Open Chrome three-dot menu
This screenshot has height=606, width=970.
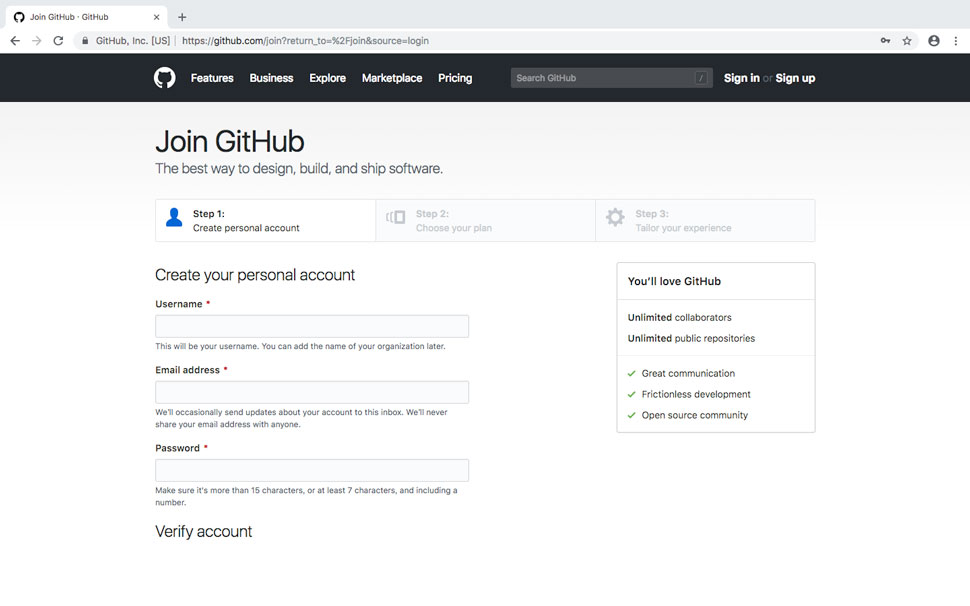(x=956, y=41)
